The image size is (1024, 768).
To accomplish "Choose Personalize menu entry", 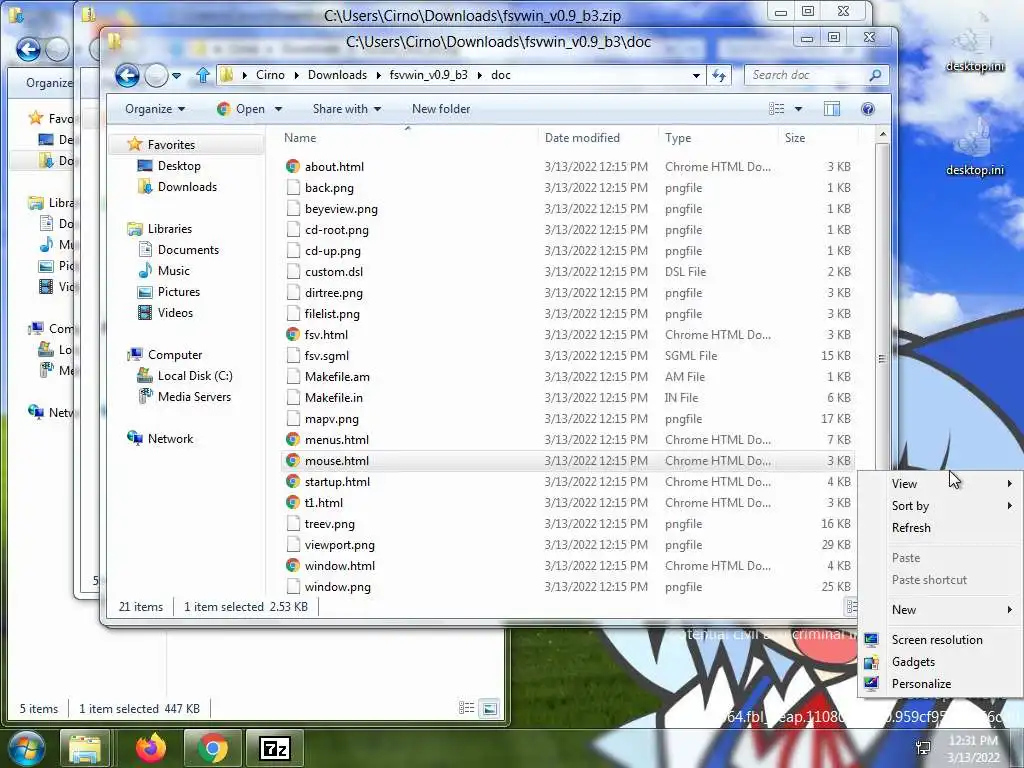I will [940, 684].
